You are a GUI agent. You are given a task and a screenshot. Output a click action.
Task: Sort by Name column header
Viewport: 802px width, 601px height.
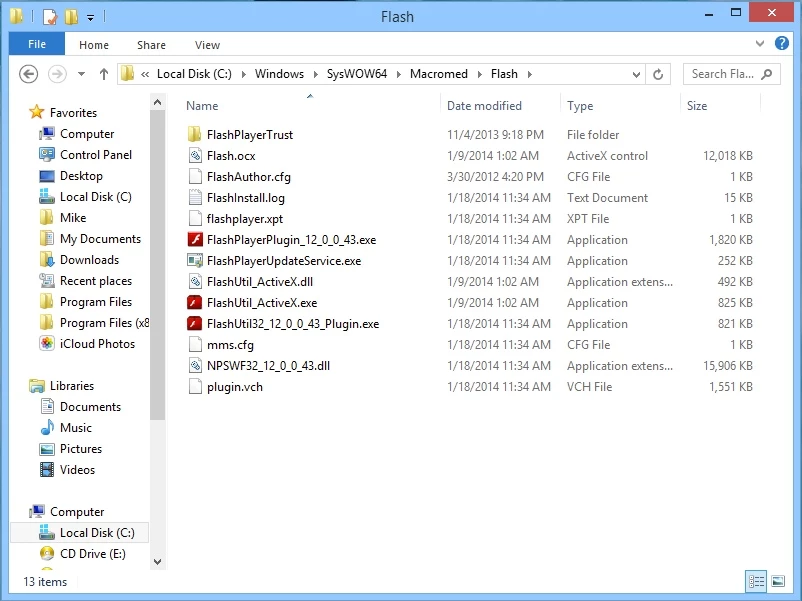(x=202, y=106)
